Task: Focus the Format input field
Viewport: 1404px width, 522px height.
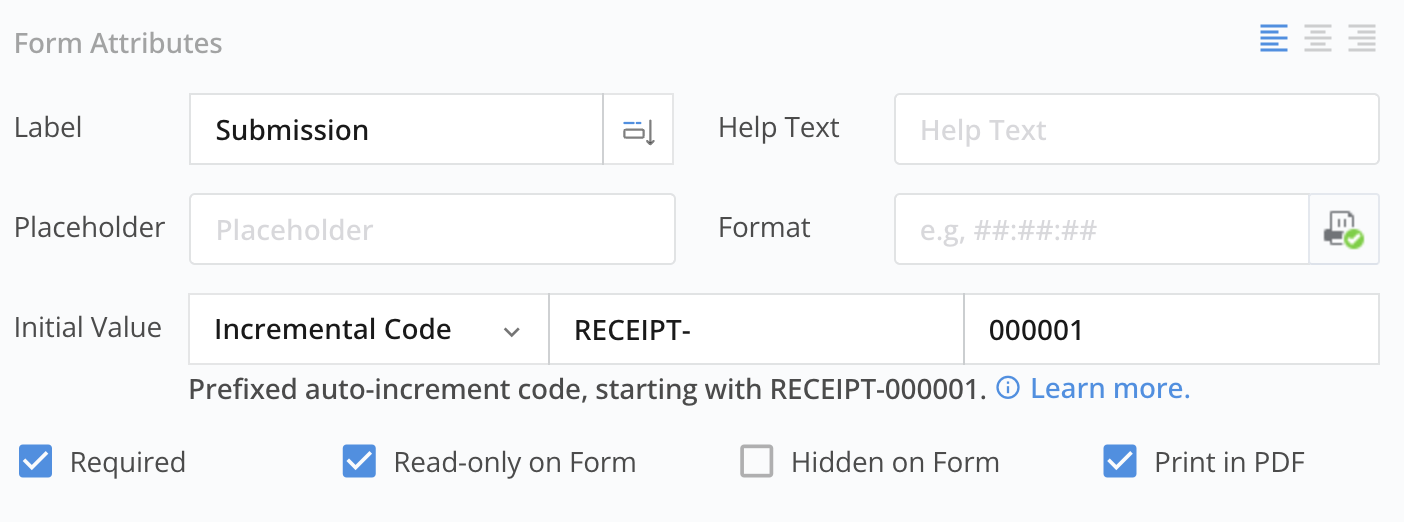Action: pyautogui.click(x=1102, y=229)
